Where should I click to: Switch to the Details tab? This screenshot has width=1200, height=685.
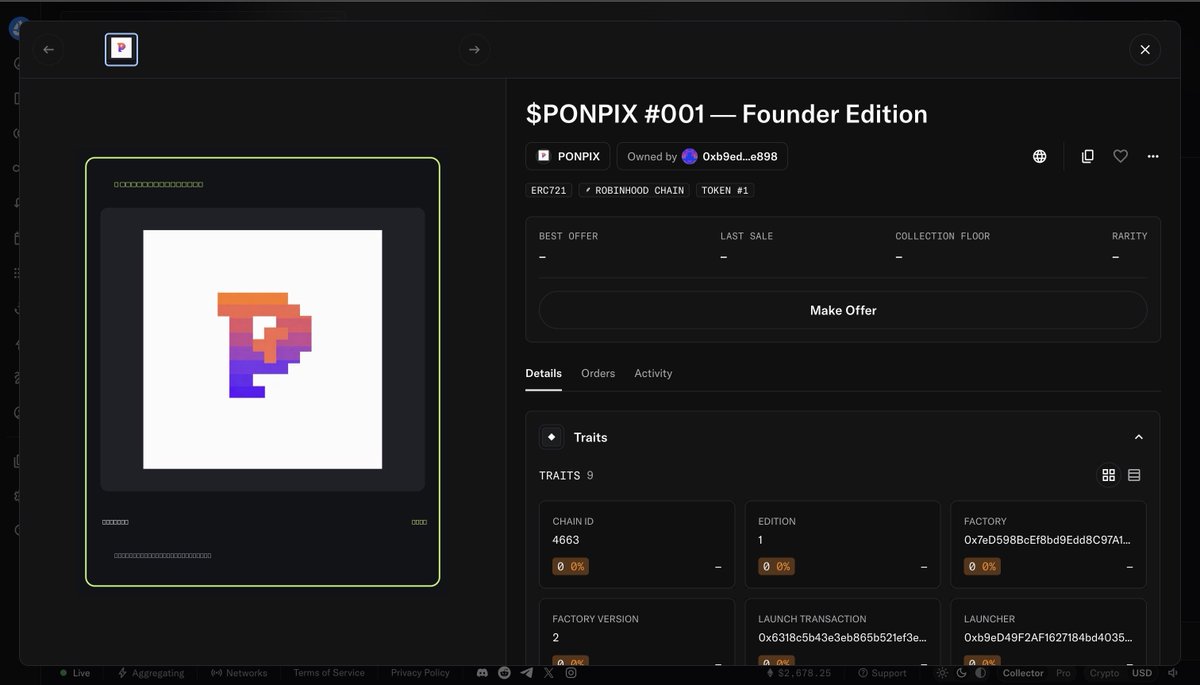543,373
